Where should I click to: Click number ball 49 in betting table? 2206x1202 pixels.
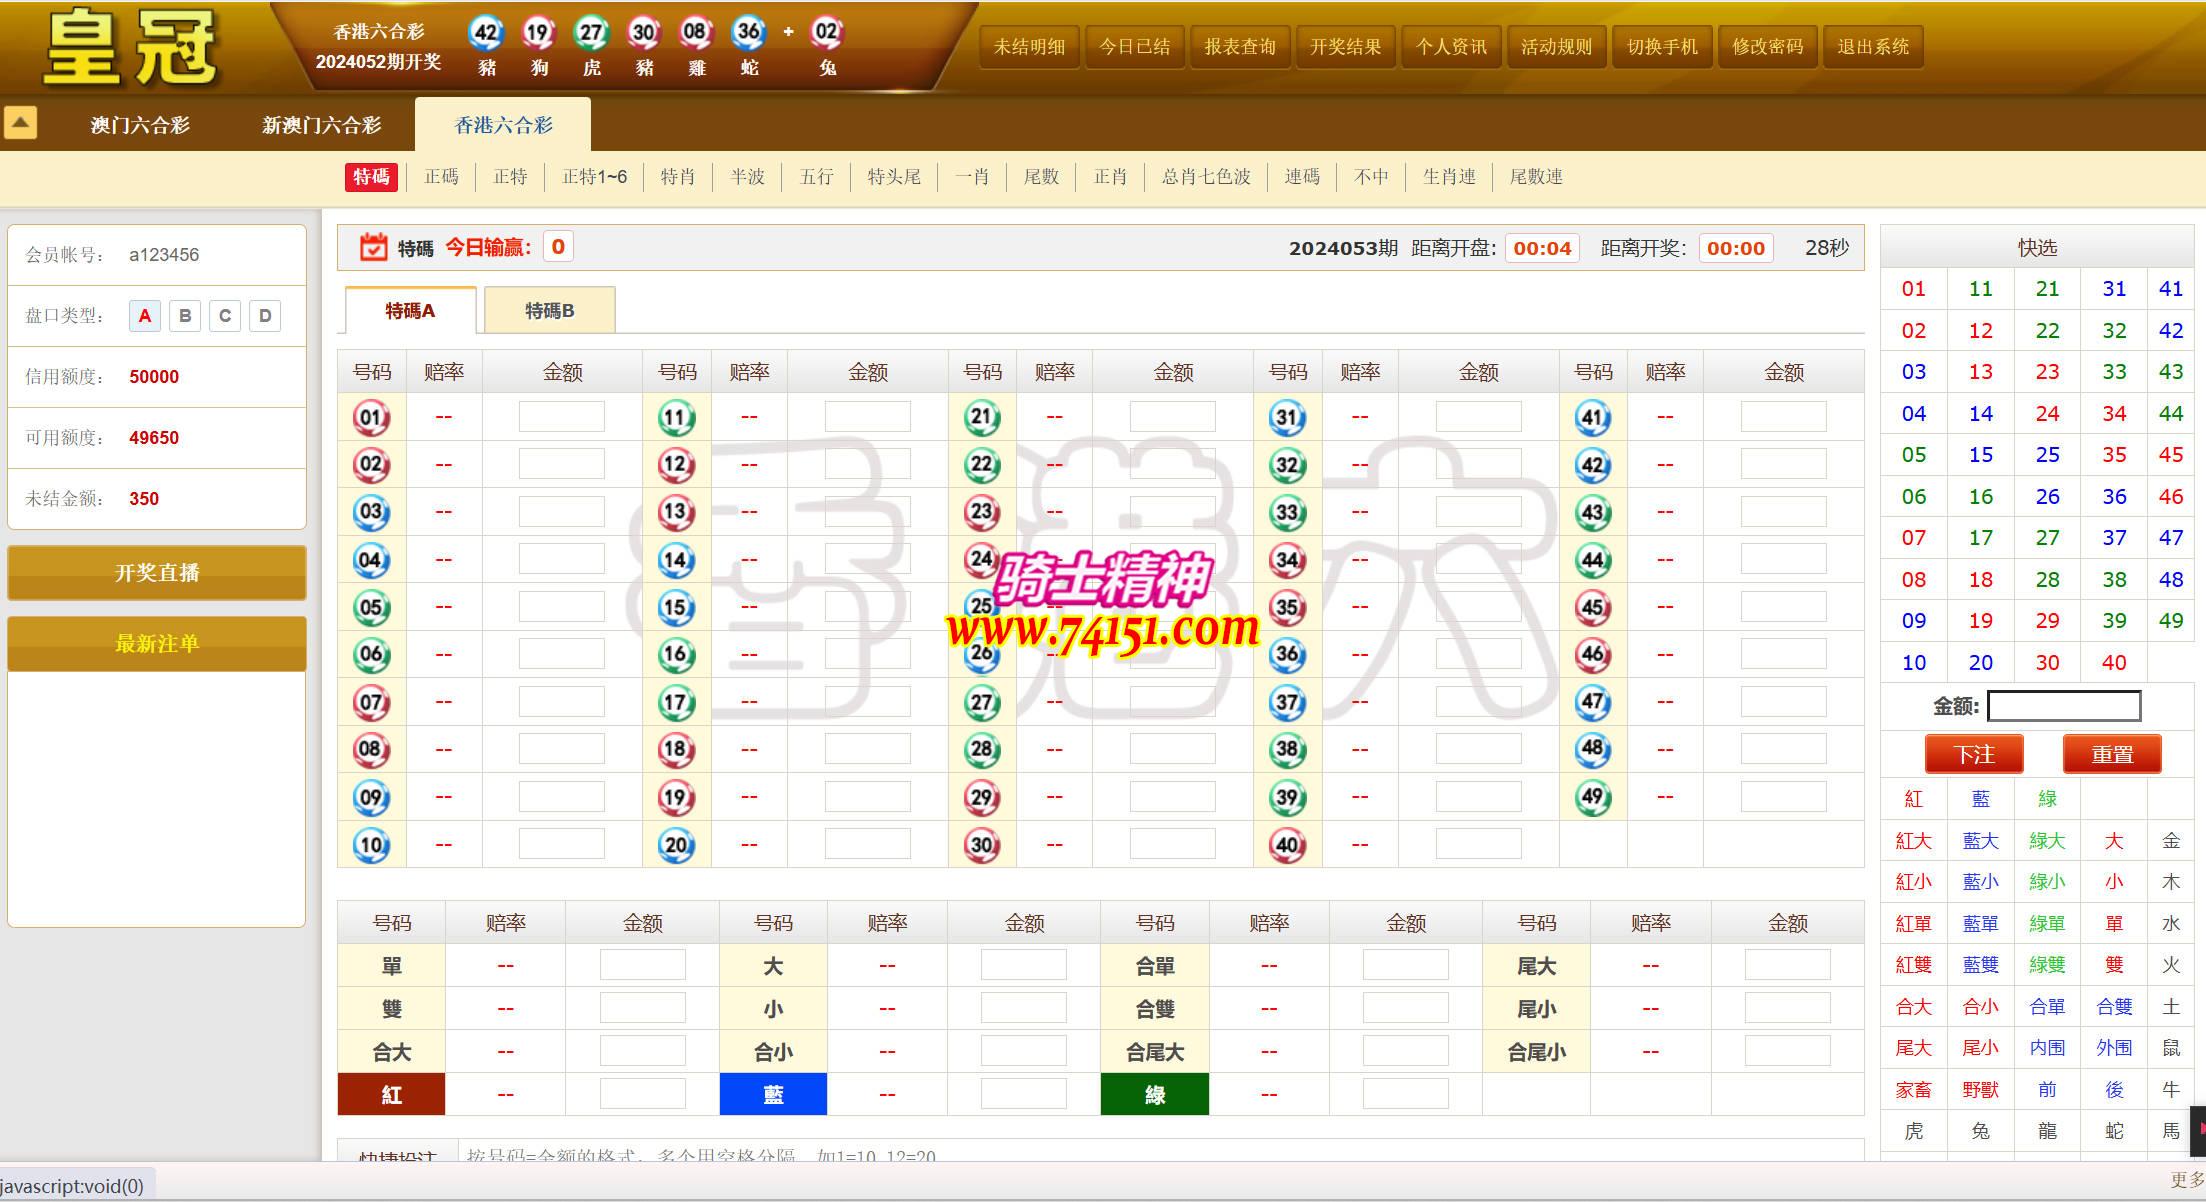(1592, 797)
